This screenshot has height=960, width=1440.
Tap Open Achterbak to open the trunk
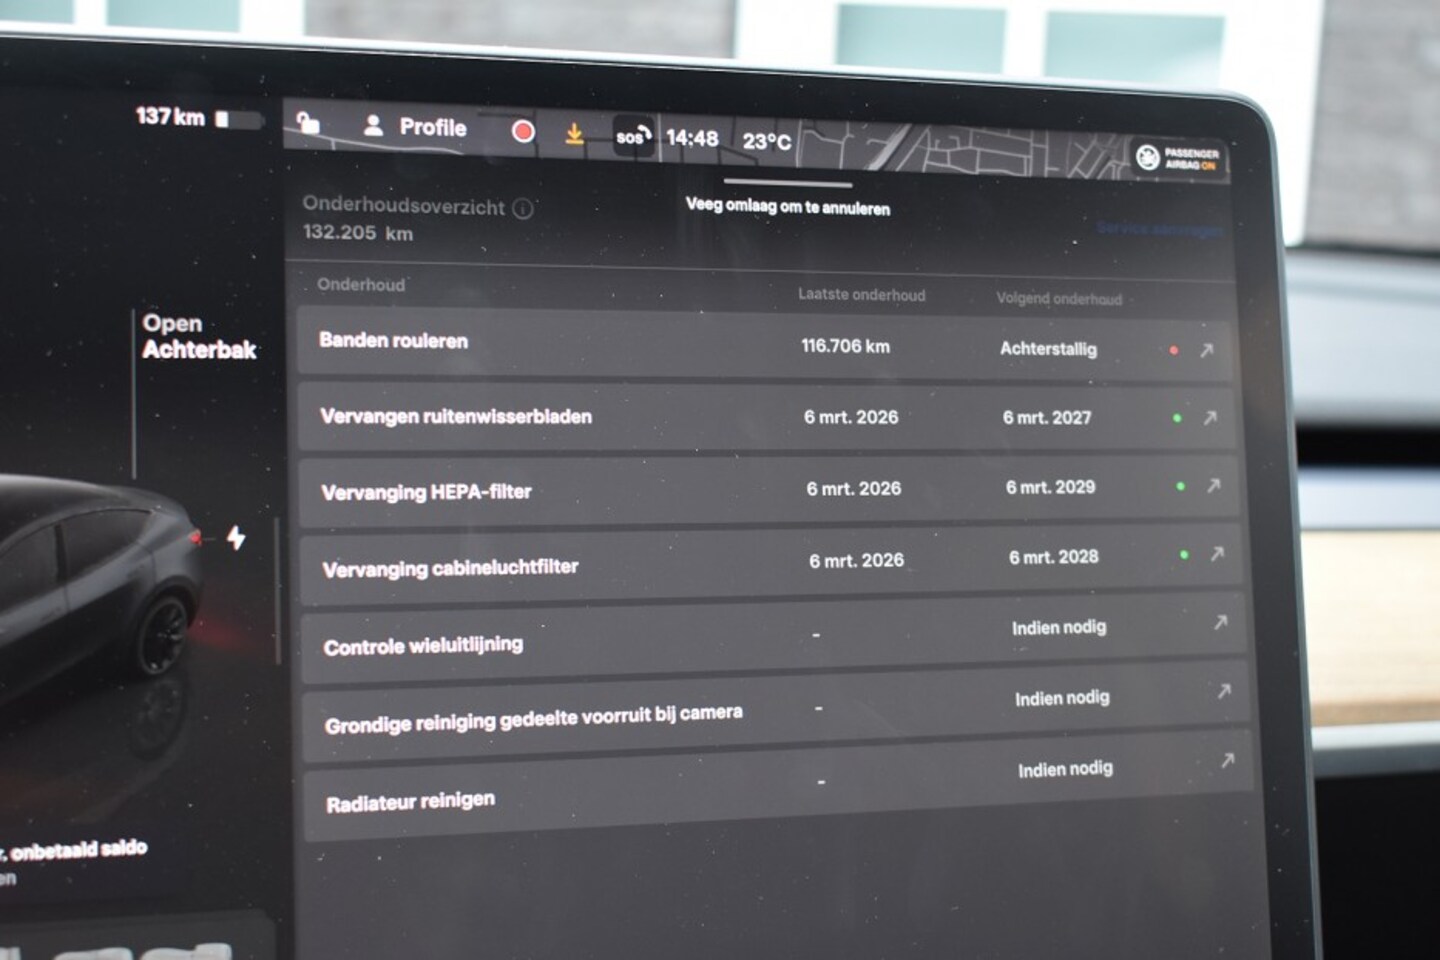(198, 336)
